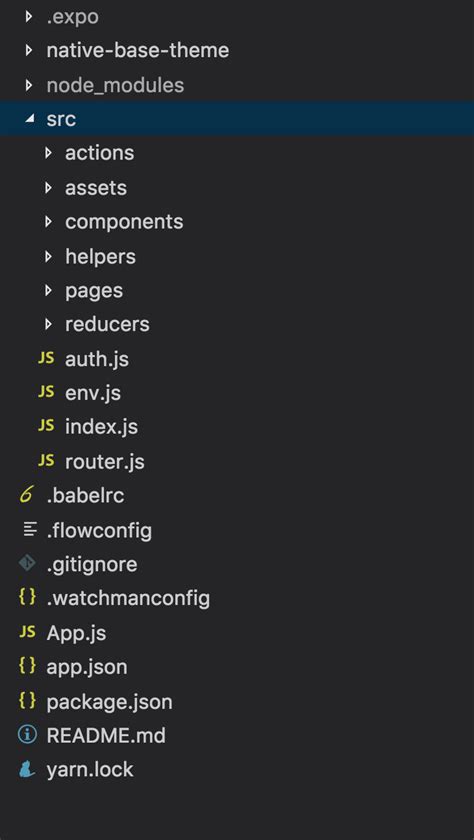Click the yarn cat icon beside yarn.lock
The width and height of the screenshot is (474, 840).
pos(27,769)
